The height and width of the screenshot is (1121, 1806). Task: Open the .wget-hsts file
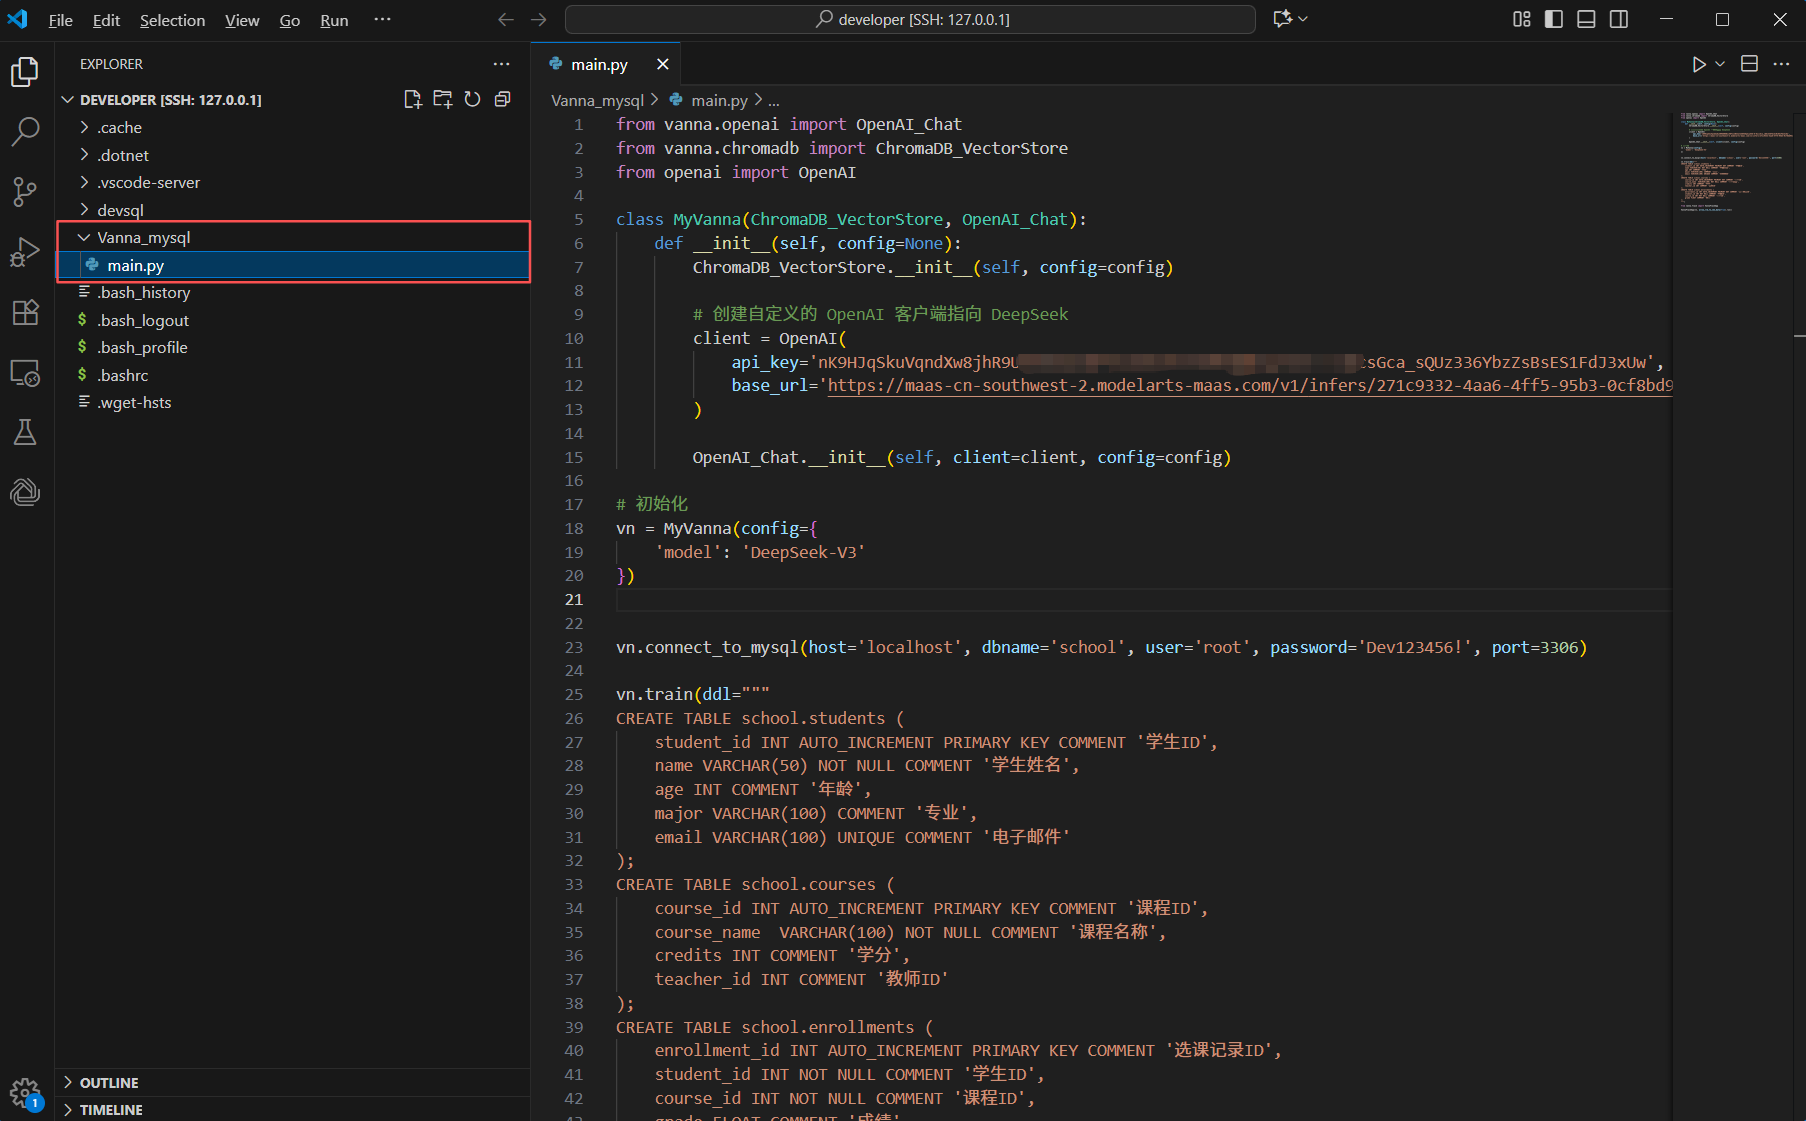(x=292, y=402)
